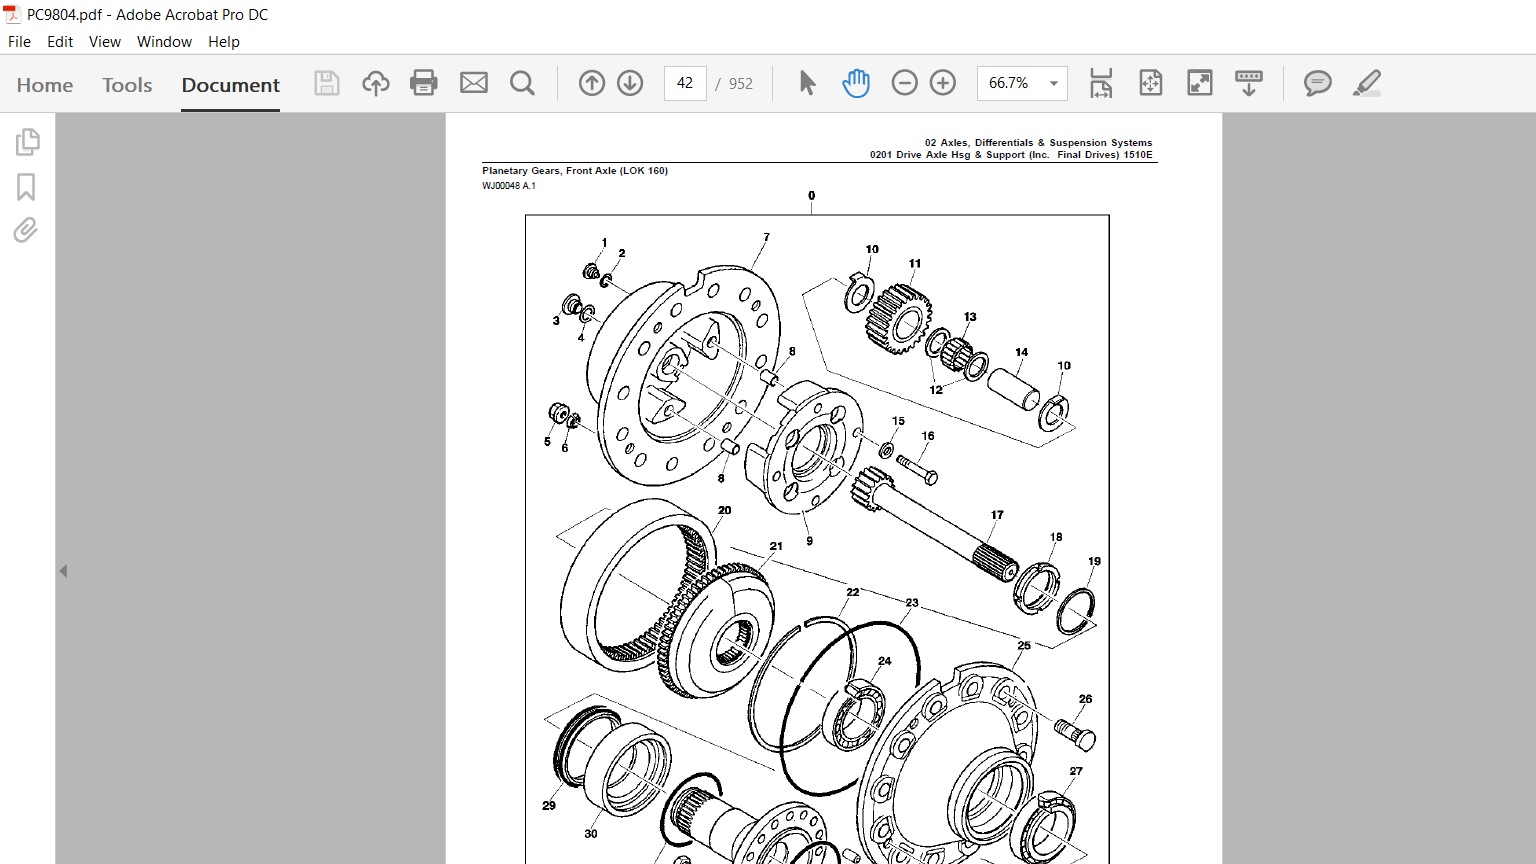This screenshot has width=1536, height=864.
Task: Click the drawing code 'WJ00048 A.1'
Action: pyautogui.click(x=509, y=186)
